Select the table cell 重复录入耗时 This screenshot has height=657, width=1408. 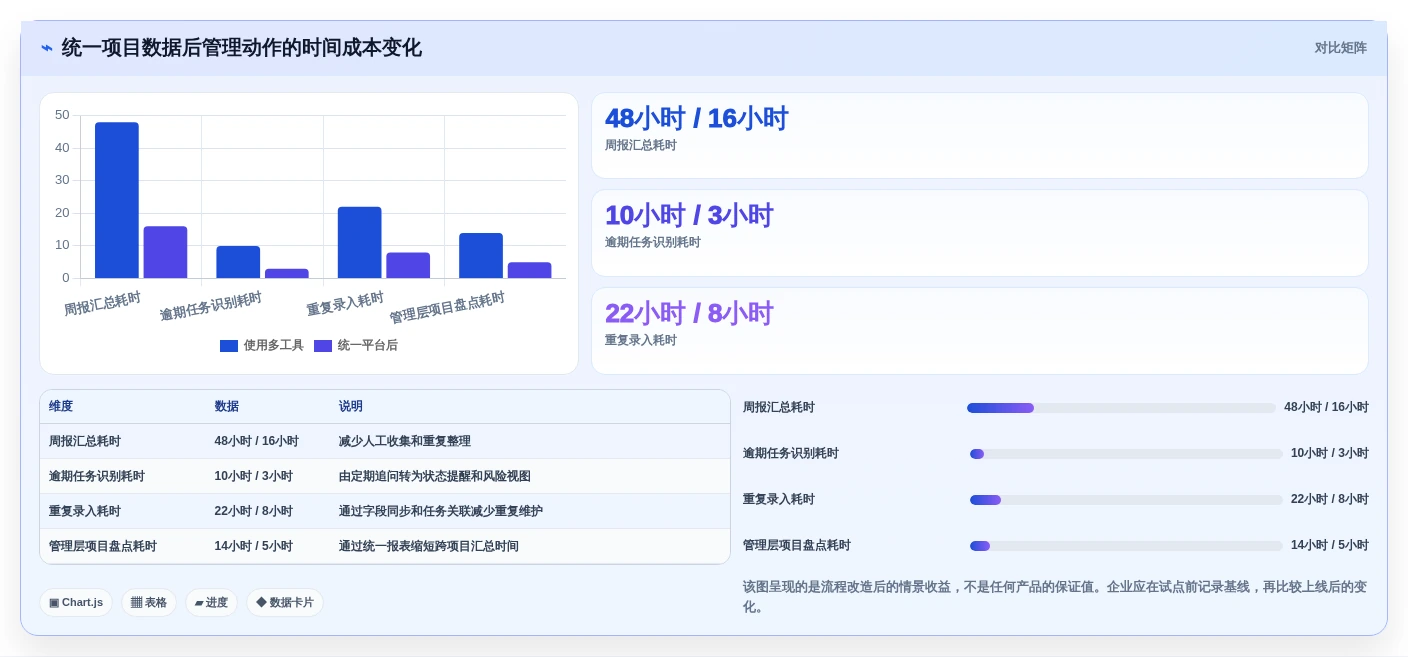85,511
